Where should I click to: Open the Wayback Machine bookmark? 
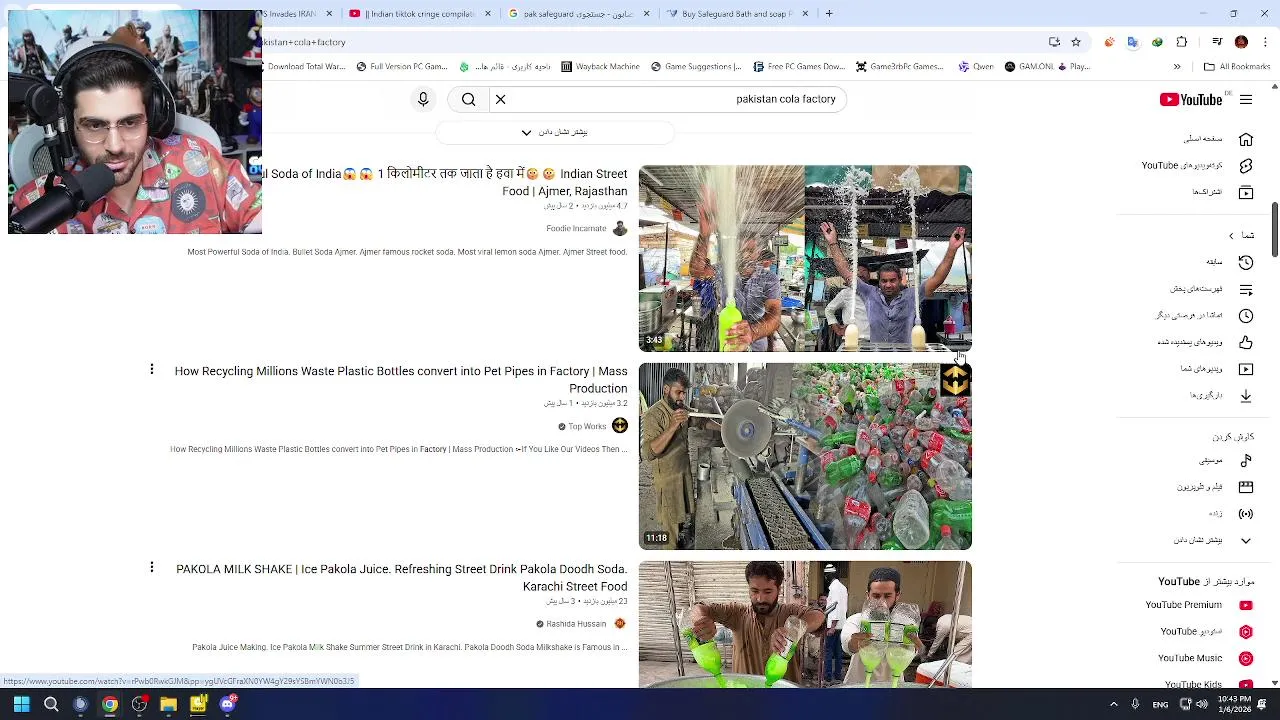600,67
